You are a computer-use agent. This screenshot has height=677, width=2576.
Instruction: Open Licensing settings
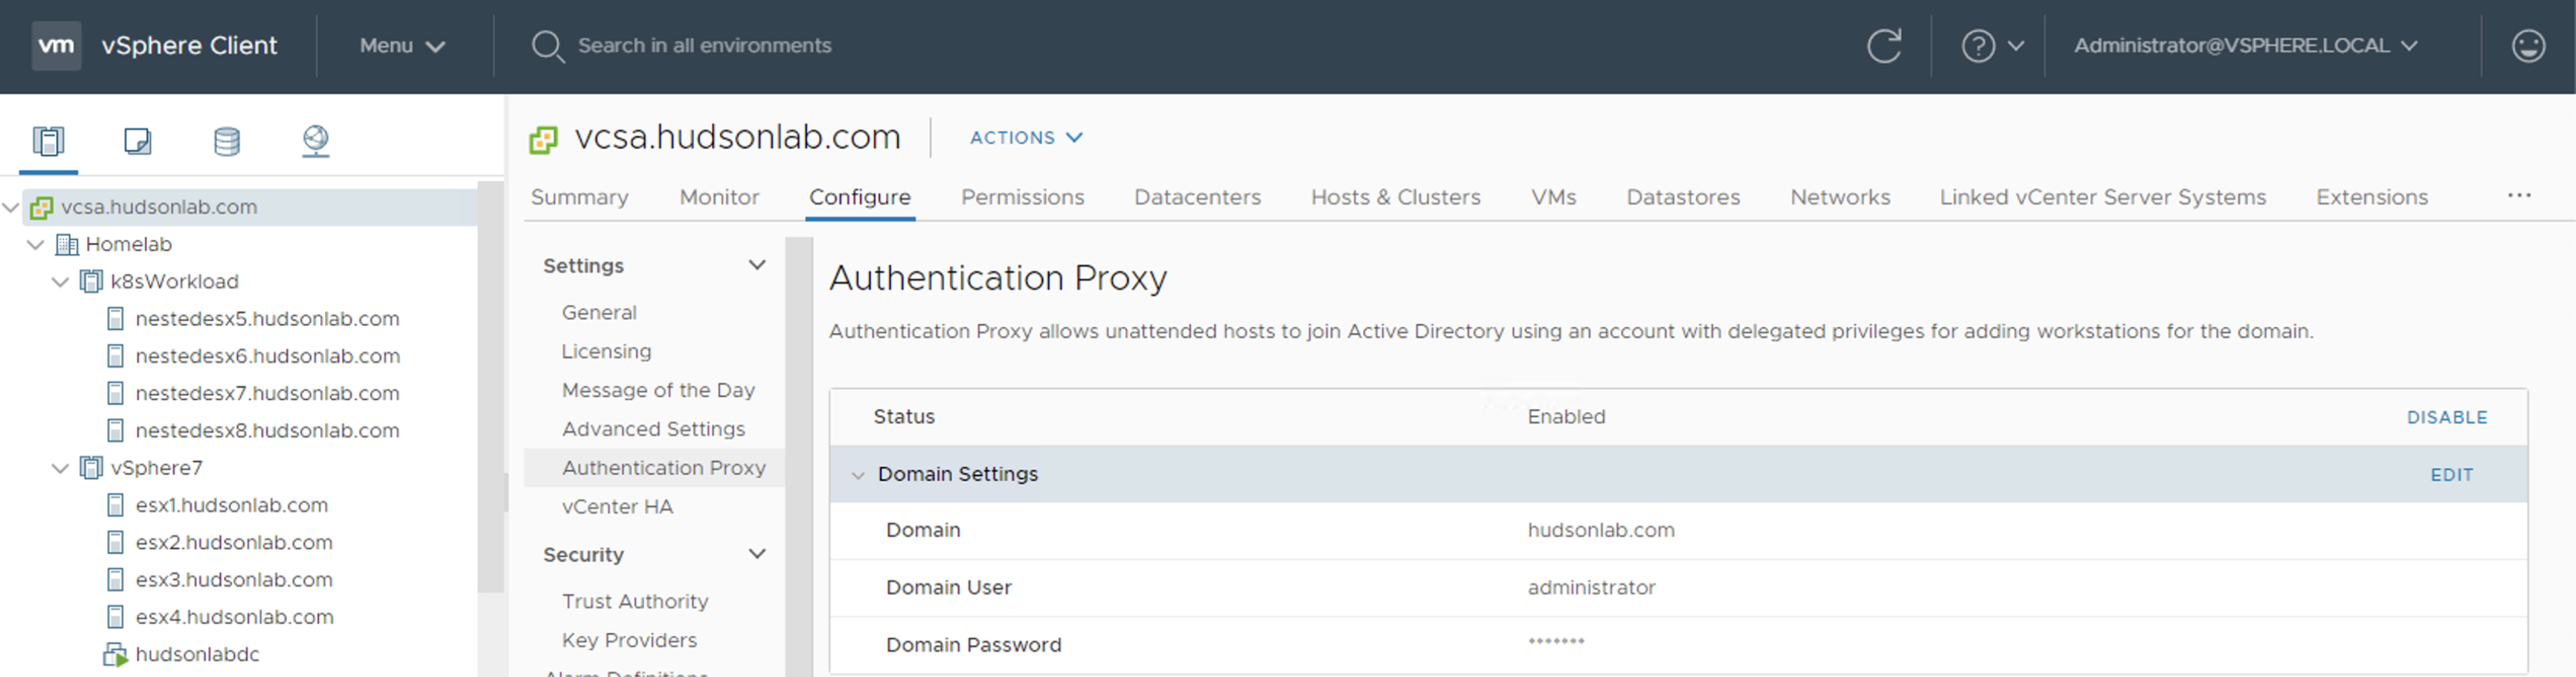(x=606, y=351)
